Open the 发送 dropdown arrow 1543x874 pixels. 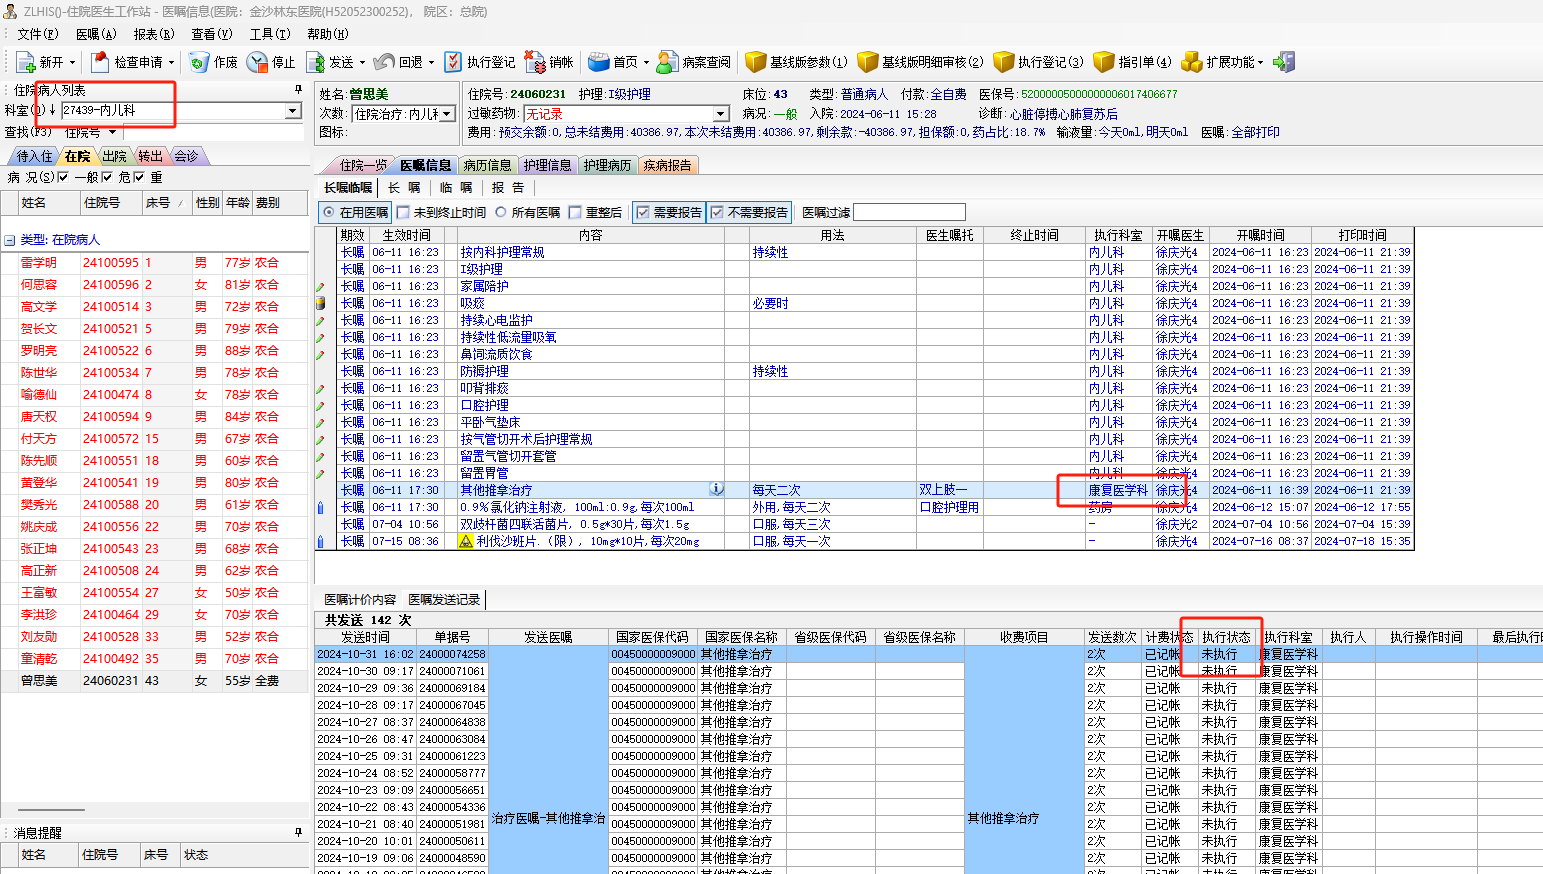[x=362, y=62]
